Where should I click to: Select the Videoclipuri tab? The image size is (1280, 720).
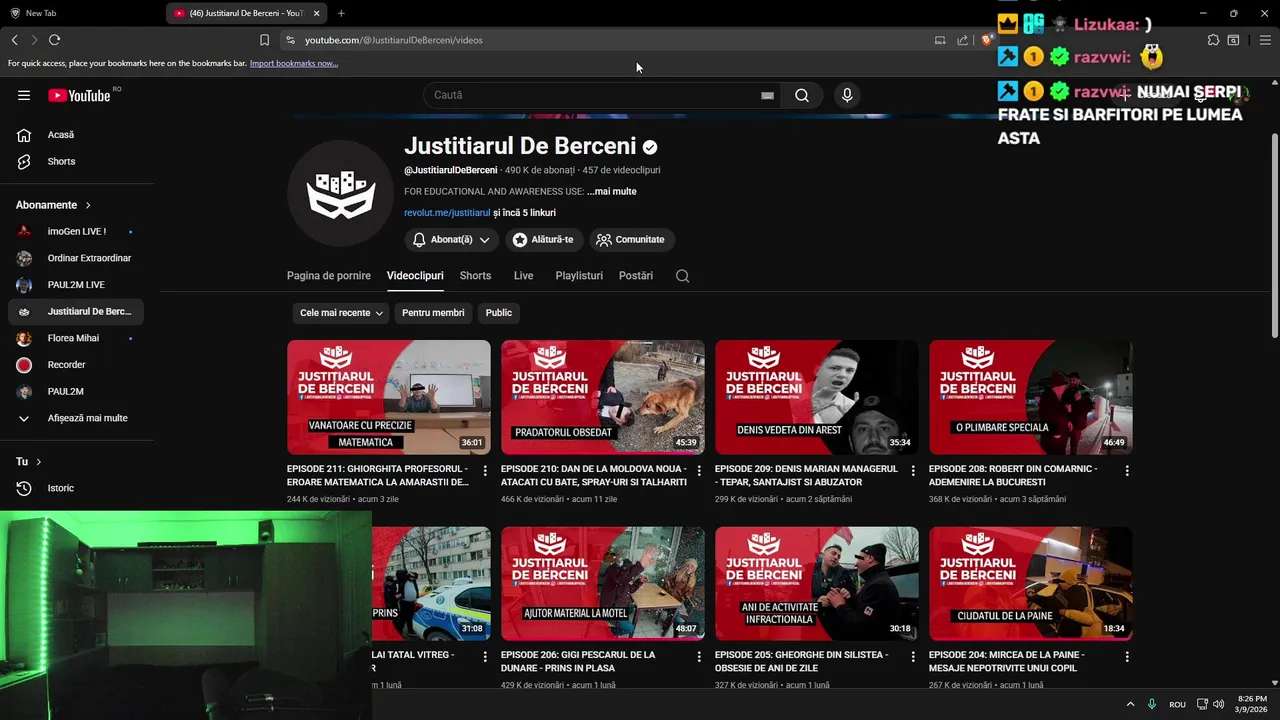pyautogui.click(x=415, y=276)
